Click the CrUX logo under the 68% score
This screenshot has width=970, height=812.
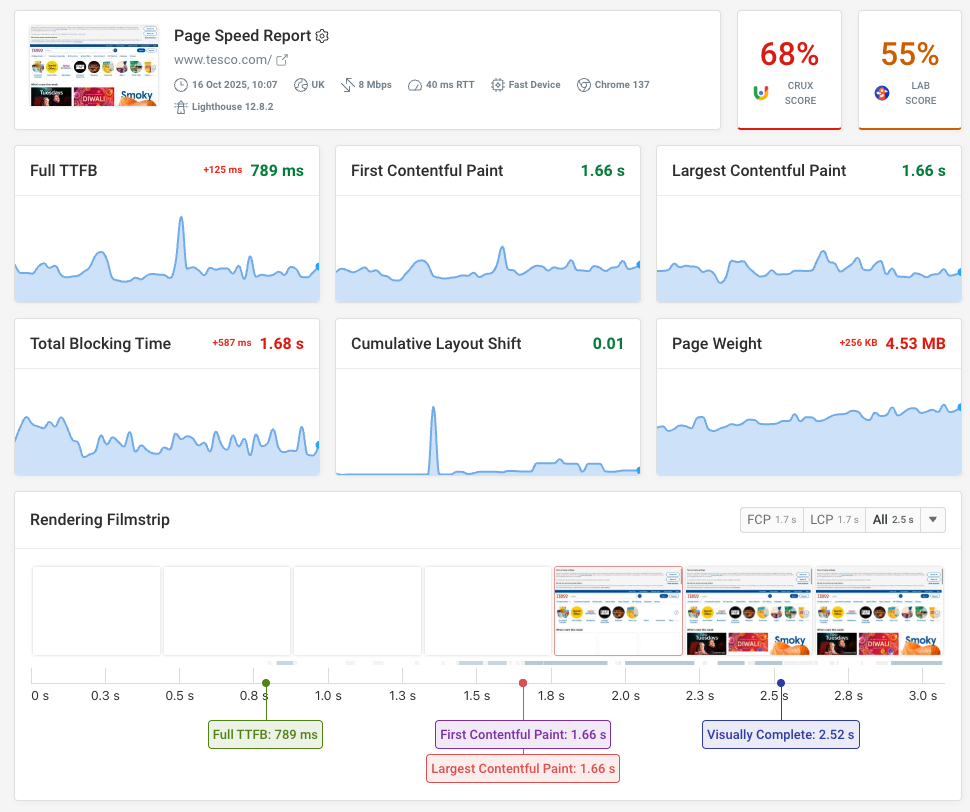click(x=760, y=92)
